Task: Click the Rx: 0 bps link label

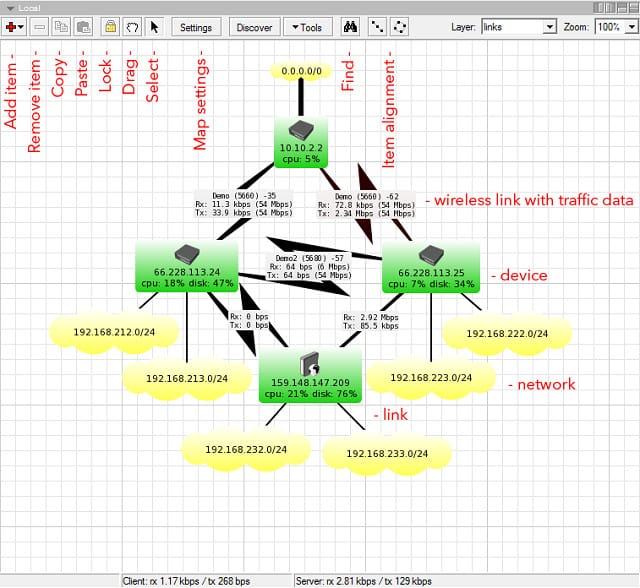Action: (249, 321)
